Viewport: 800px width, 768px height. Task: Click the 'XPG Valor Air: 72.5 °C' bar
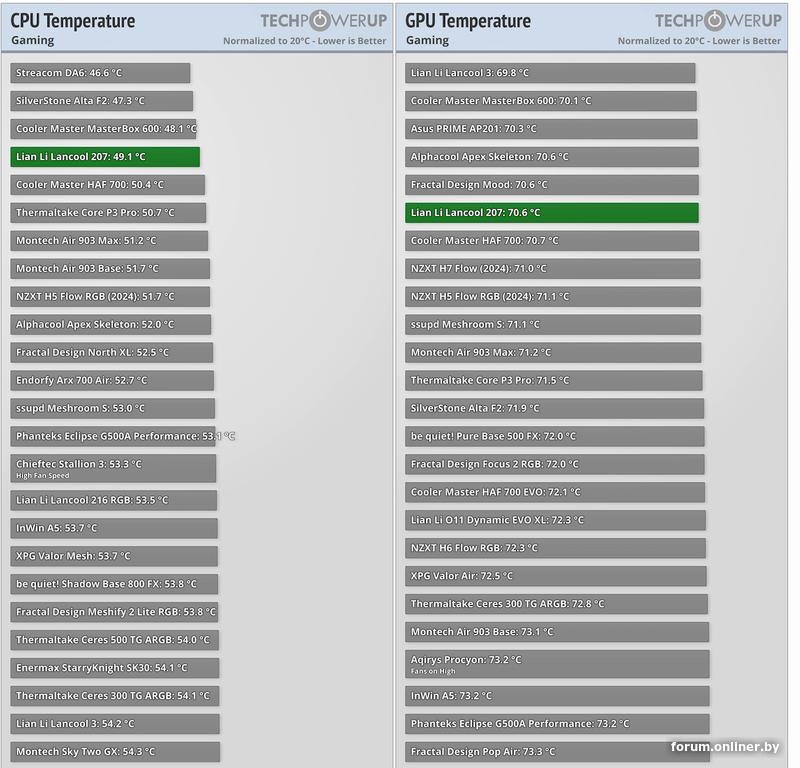coord(556,576)
